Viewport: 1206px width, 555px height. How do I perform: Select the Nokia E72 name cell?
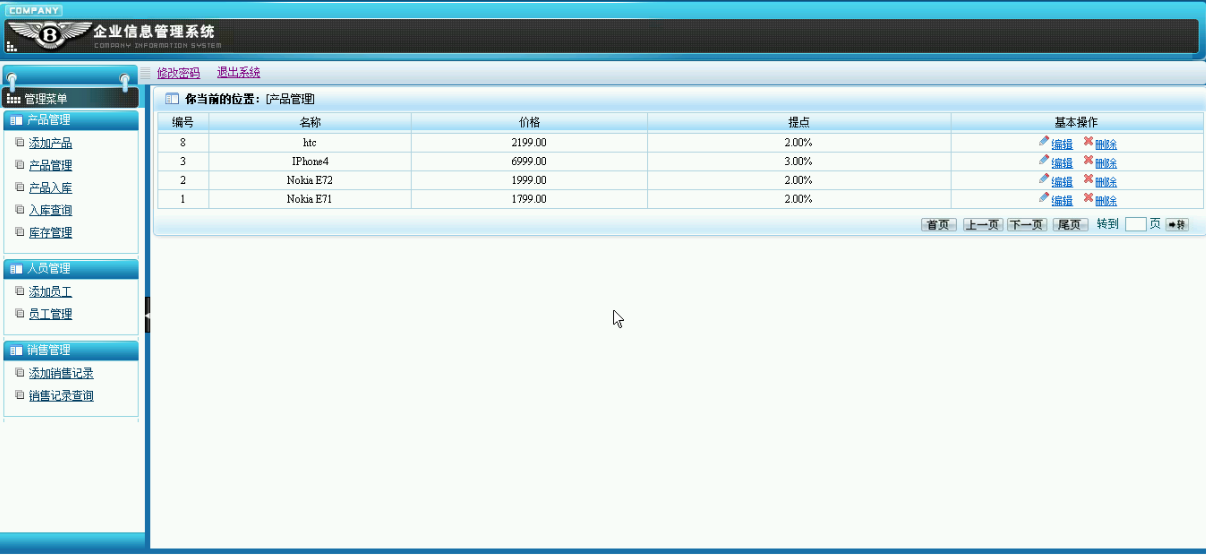pyautogui.click(x=310, y=180)
